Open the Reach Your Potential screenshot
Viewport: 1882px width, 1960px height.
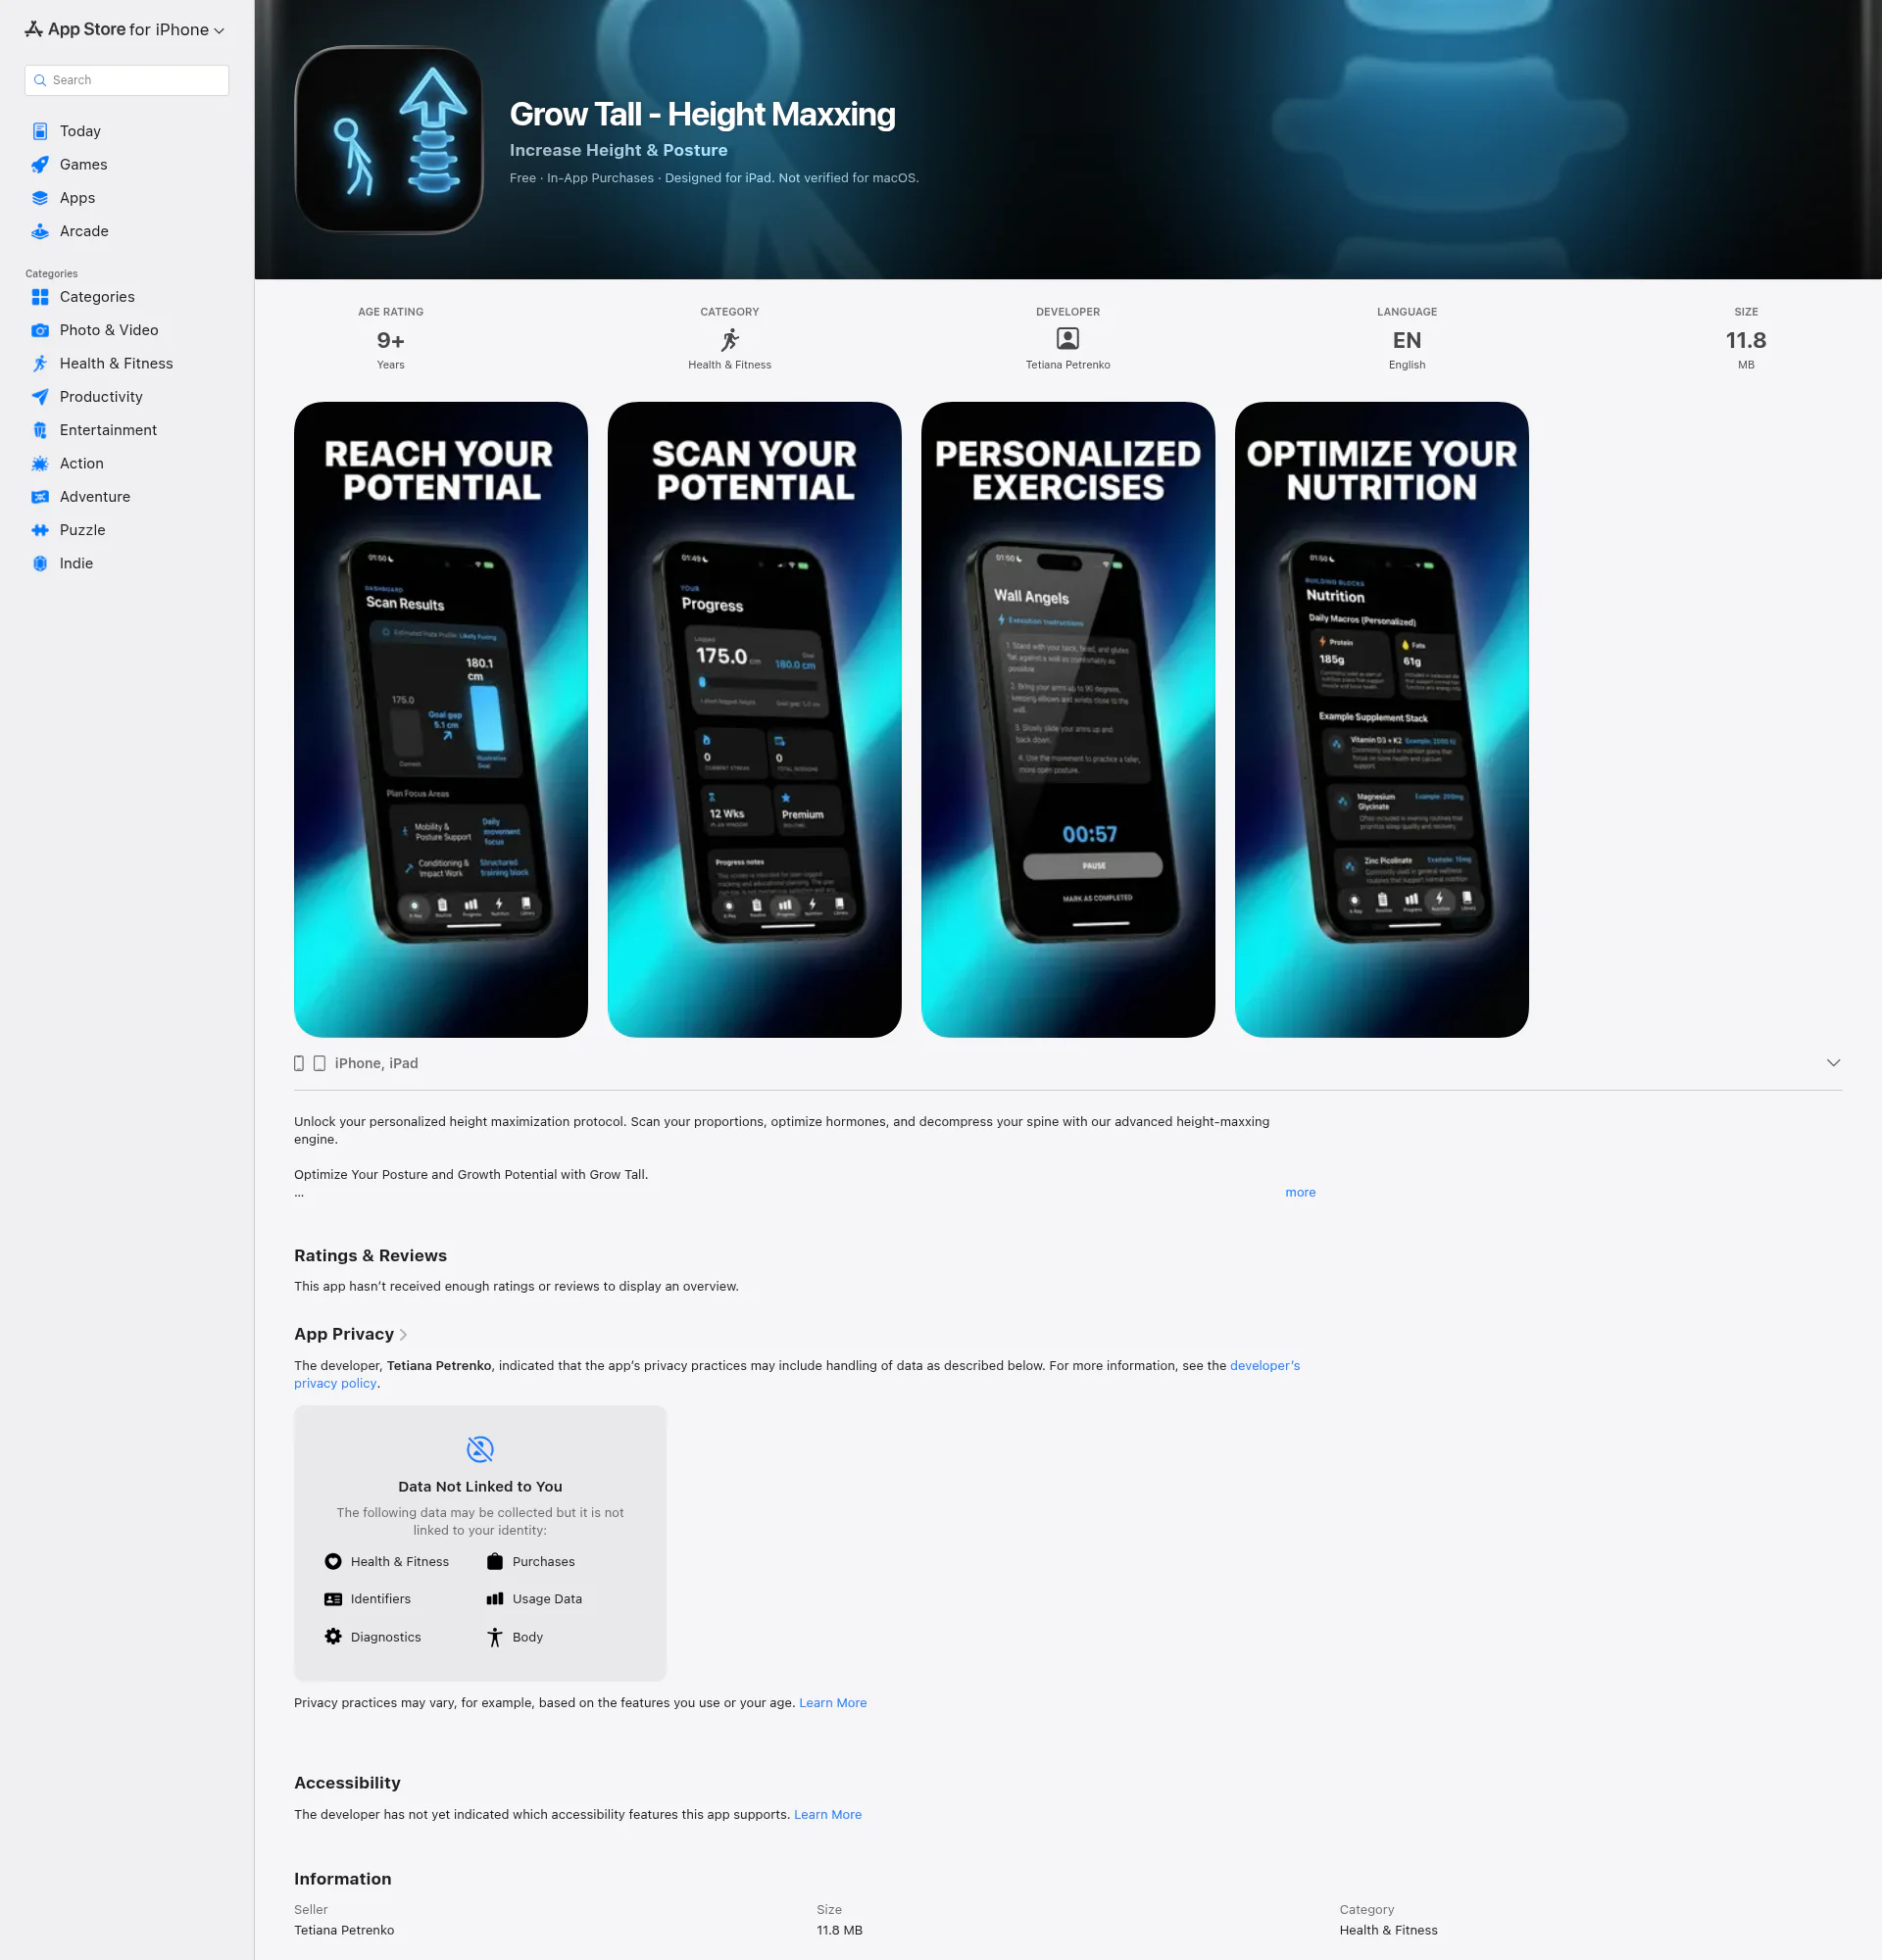[x=441, y=720]
